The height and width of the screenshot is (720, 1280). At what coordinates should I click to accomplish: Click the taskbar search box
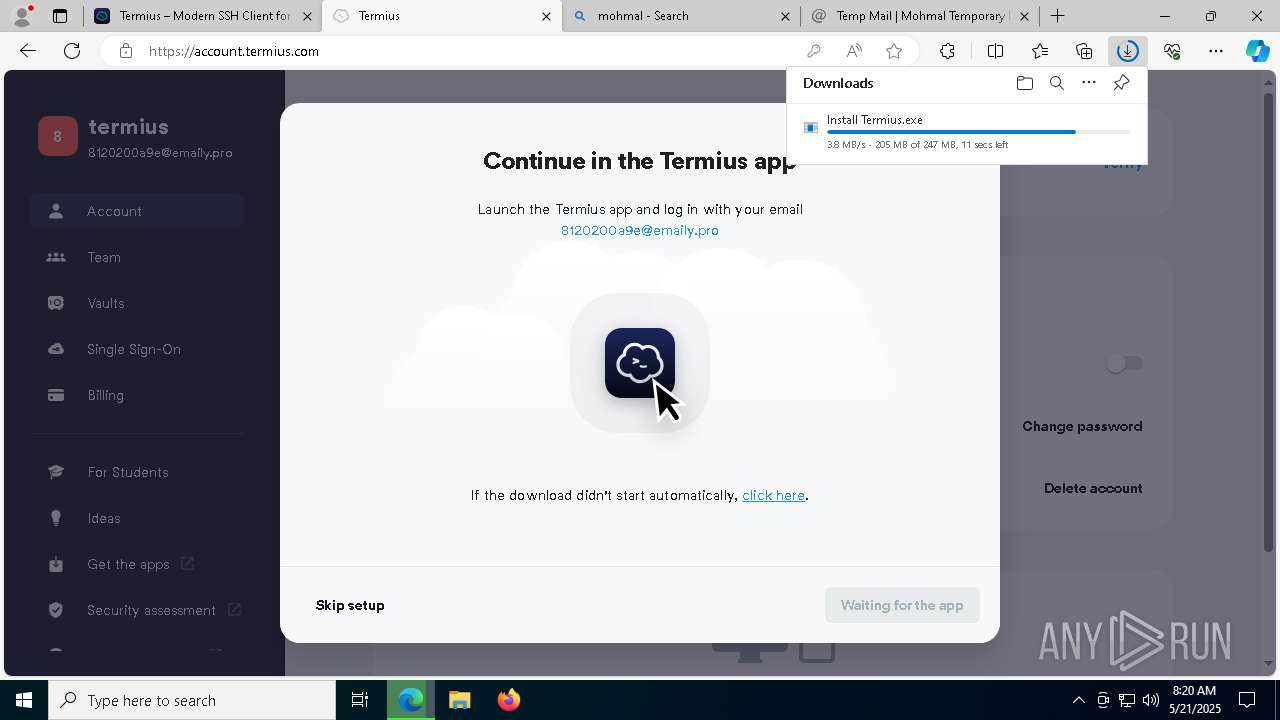(192, 700)
